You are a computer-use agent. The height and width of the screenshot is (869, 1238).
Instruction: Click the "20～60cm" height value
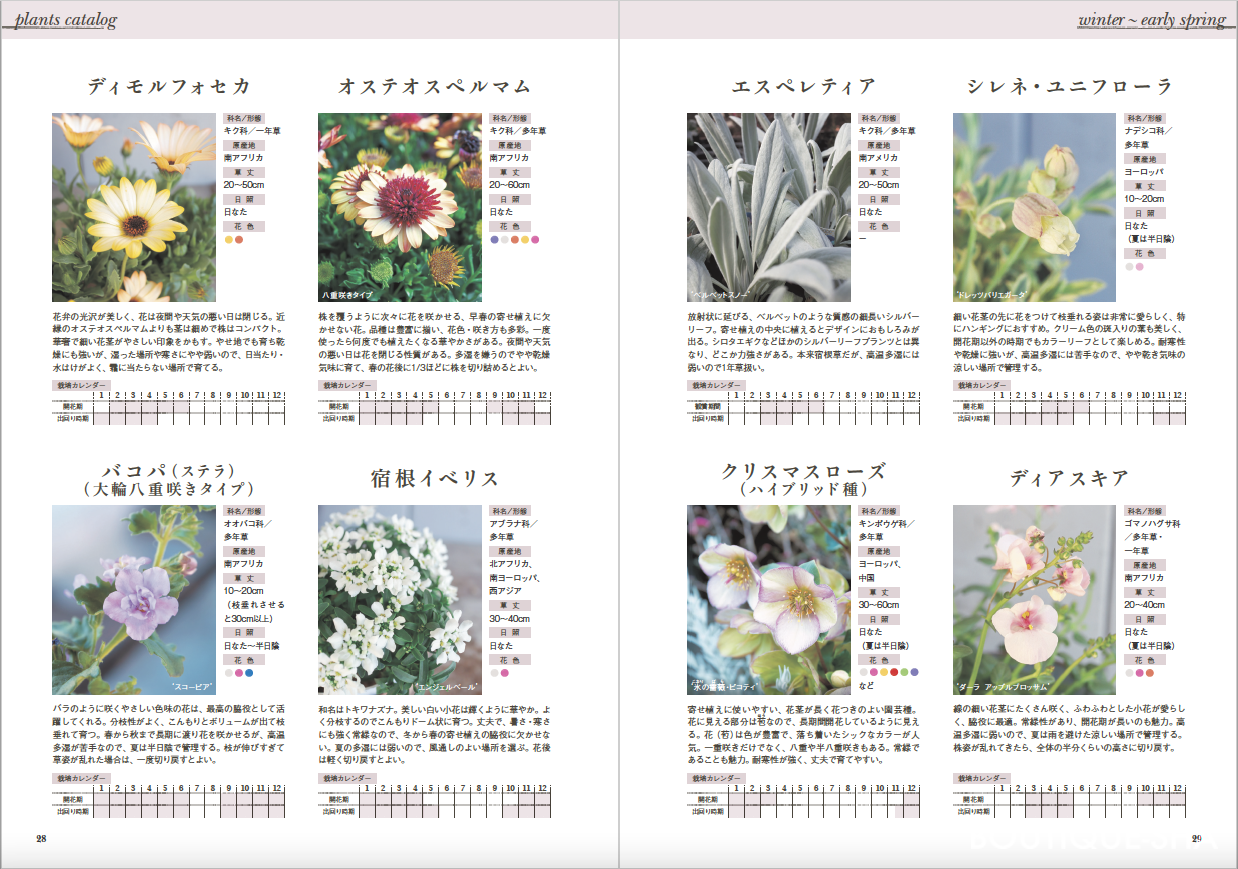[510, 185]
